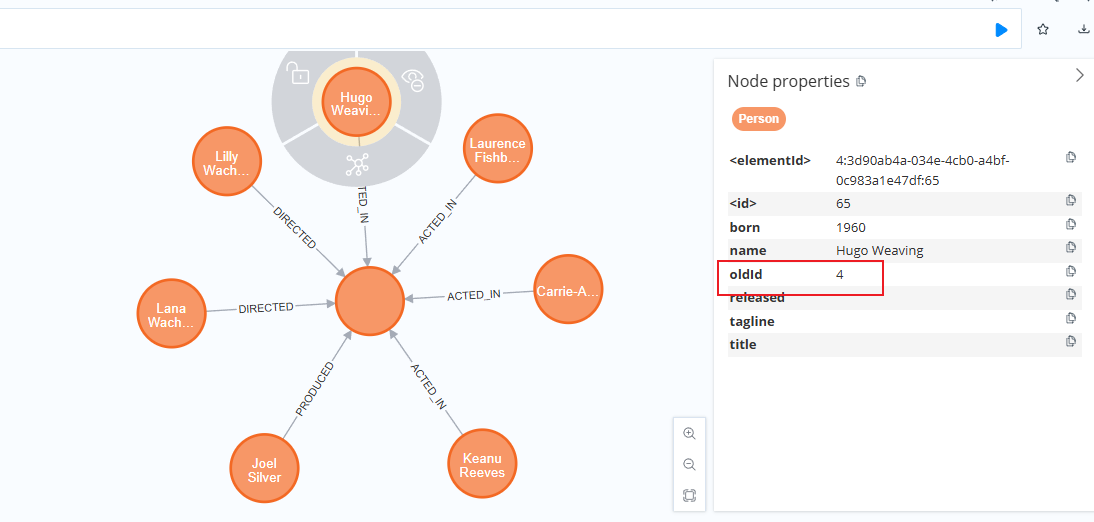The image size is (1094, 522).
Task: Focus the query editor input
Action: pos(488,29)
